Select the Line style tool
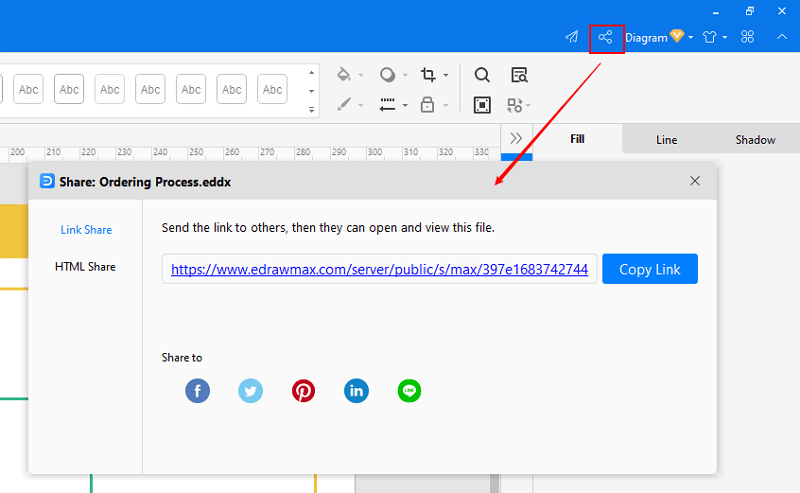 tap(388, 105)
